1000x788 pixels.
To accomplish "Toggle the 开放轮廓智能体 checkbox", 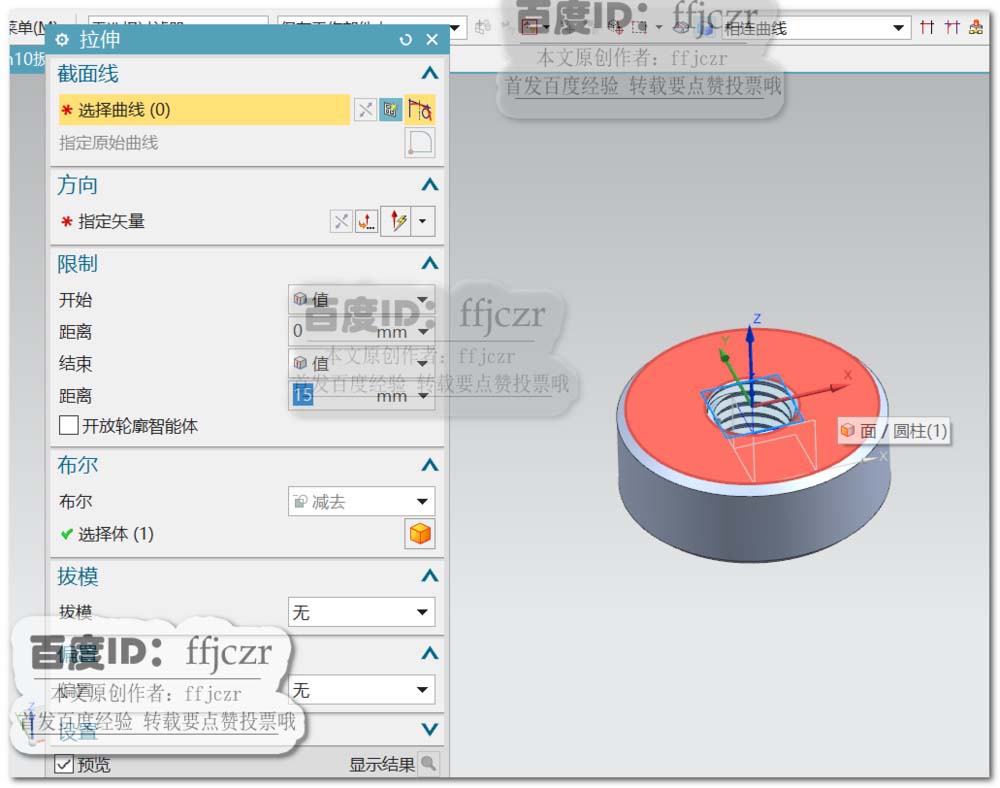I will [x=68, y=425].
